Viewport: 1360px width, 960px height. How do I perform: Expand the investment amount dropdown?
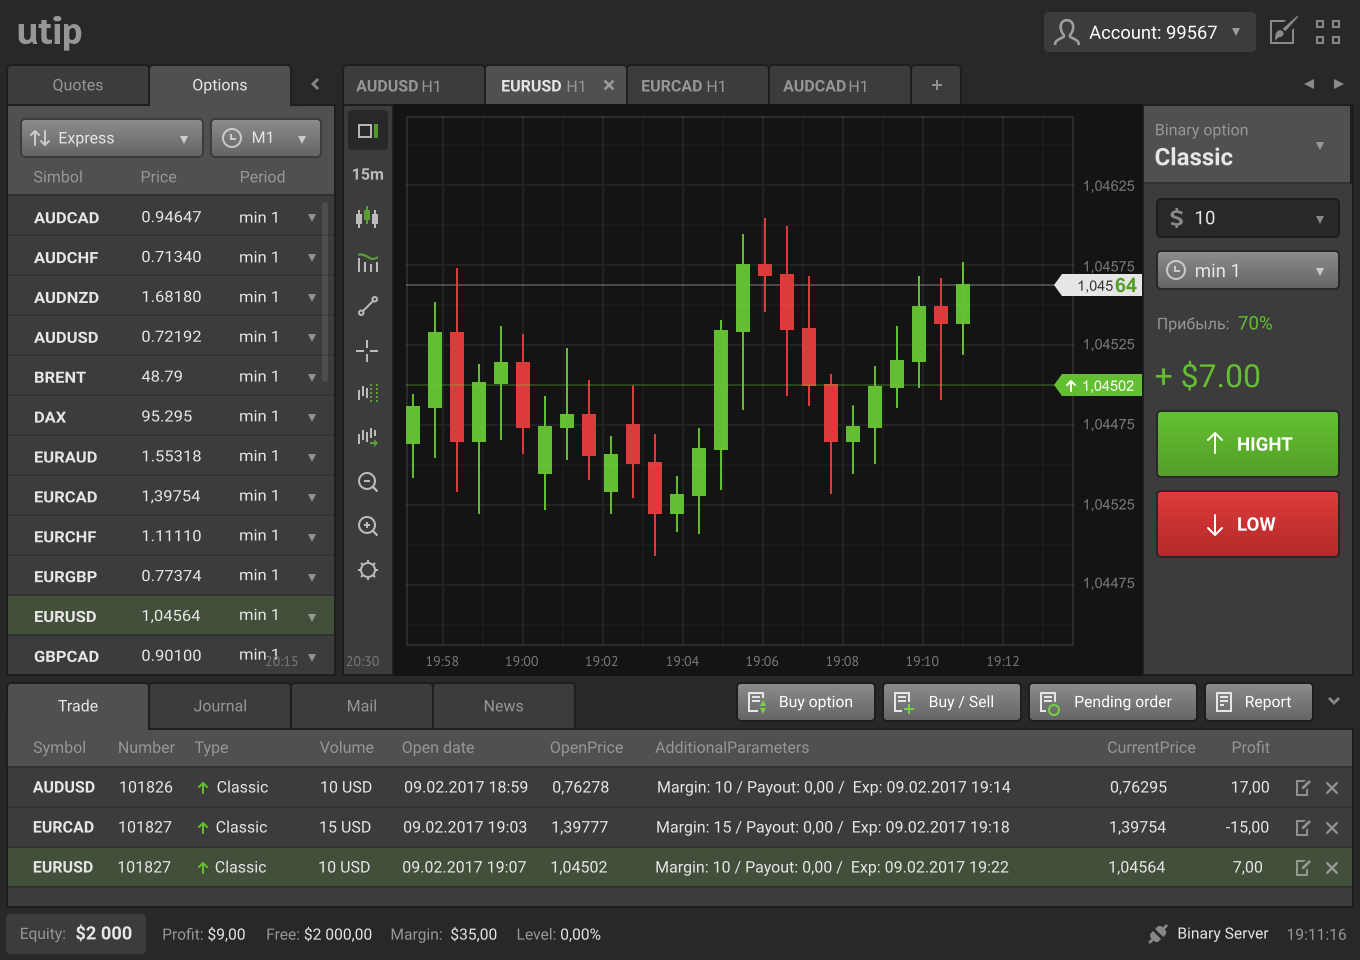click(1247, 218)
